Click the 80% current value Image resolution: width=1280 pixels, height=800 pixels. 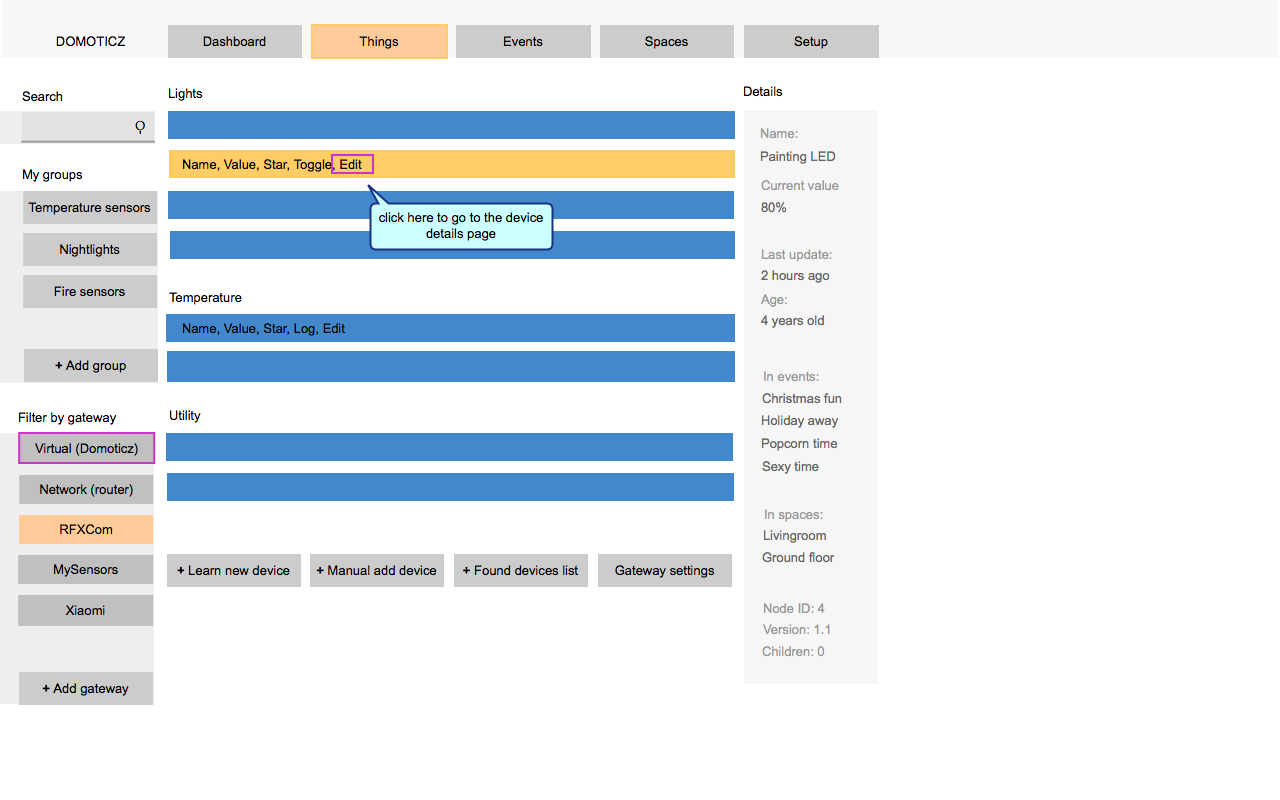point(774,208)
